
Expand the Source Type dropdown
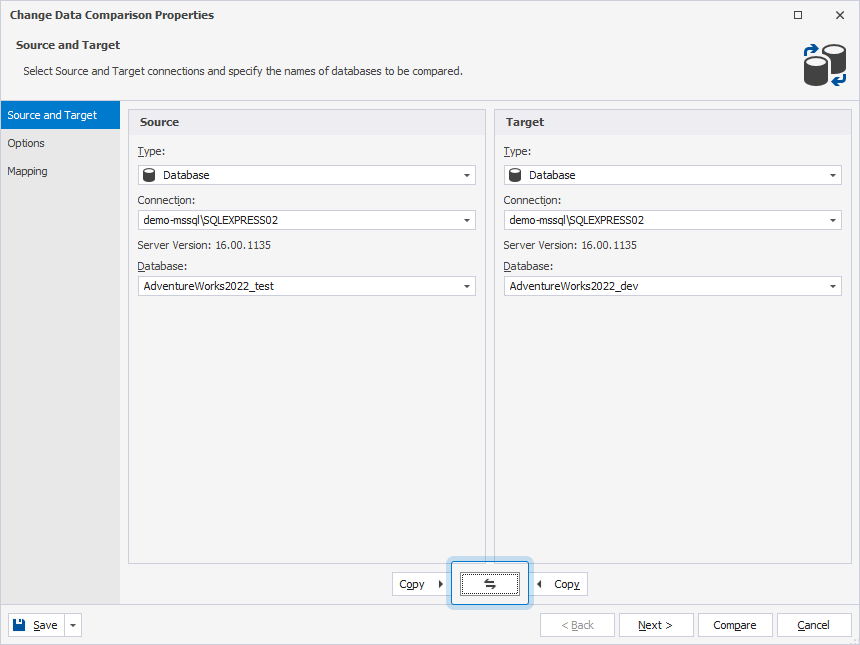466,175
